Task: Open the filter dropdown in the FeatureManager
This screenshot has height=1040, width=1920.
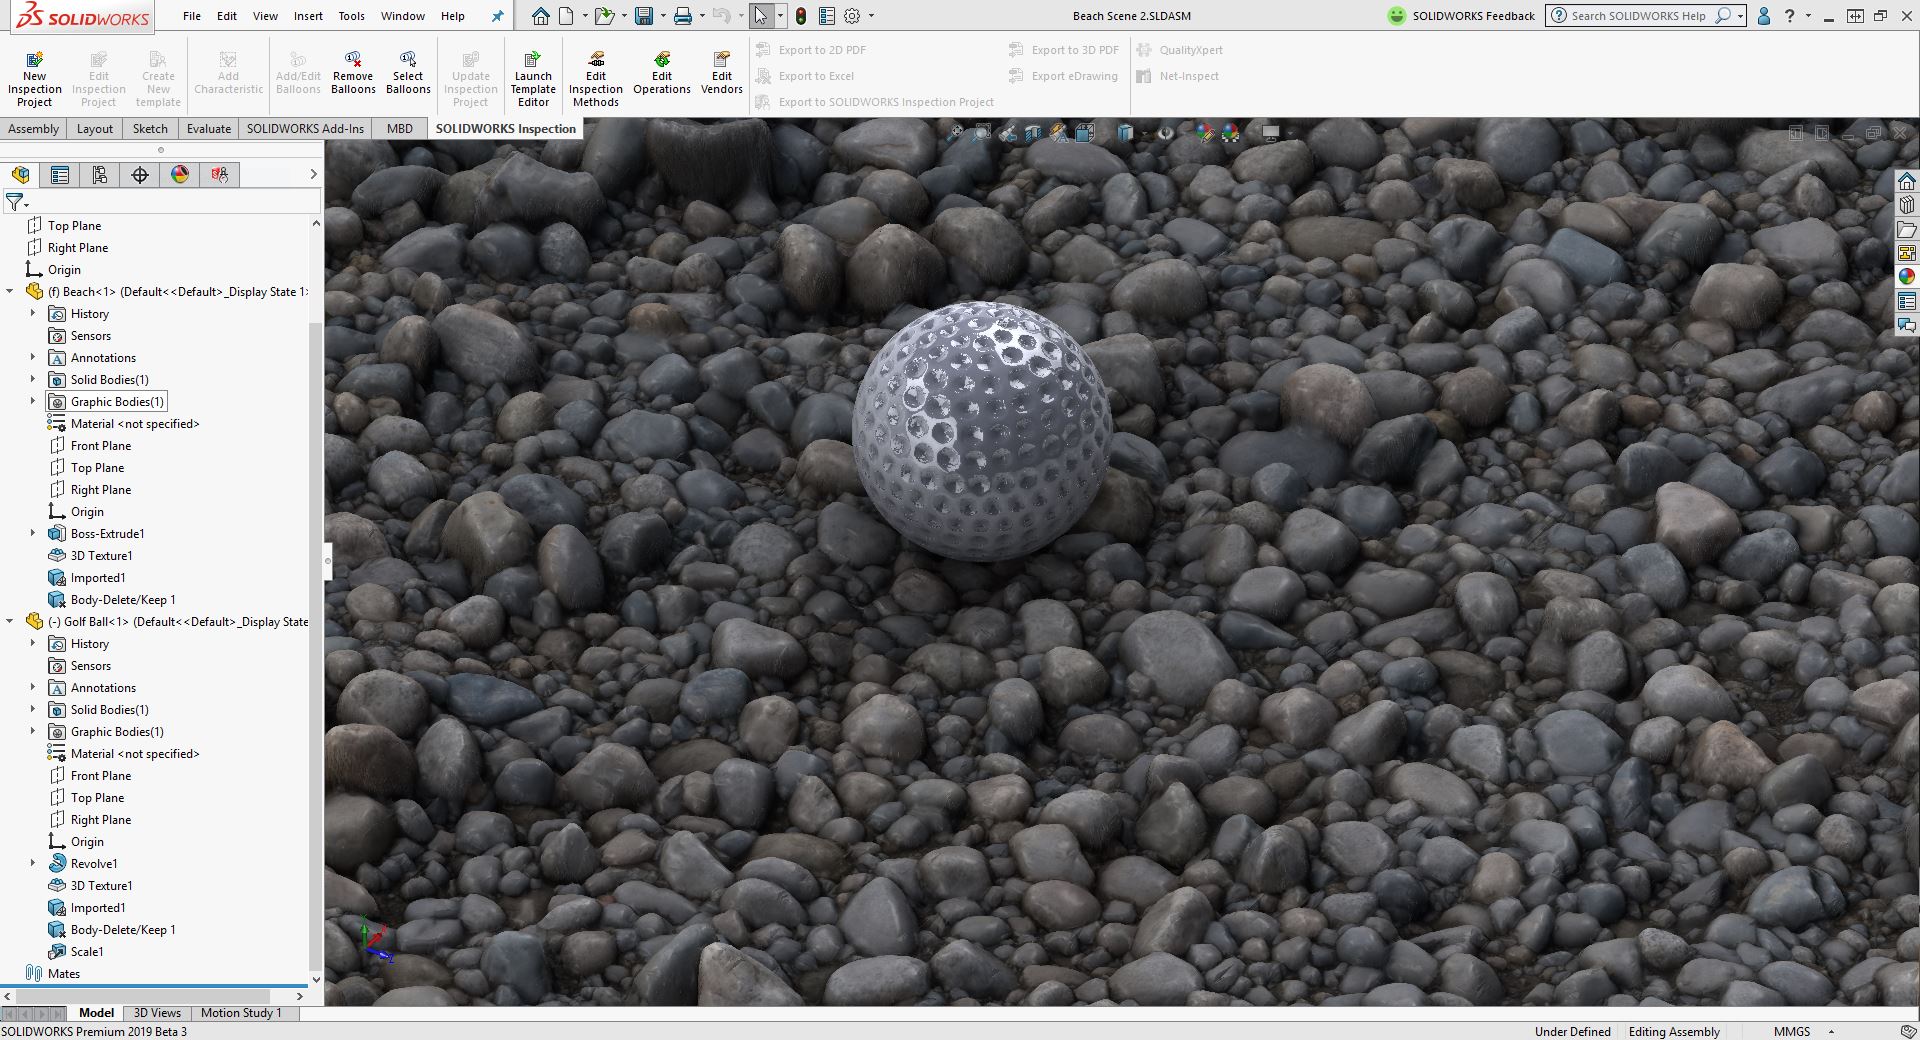Action: [26, 204]
